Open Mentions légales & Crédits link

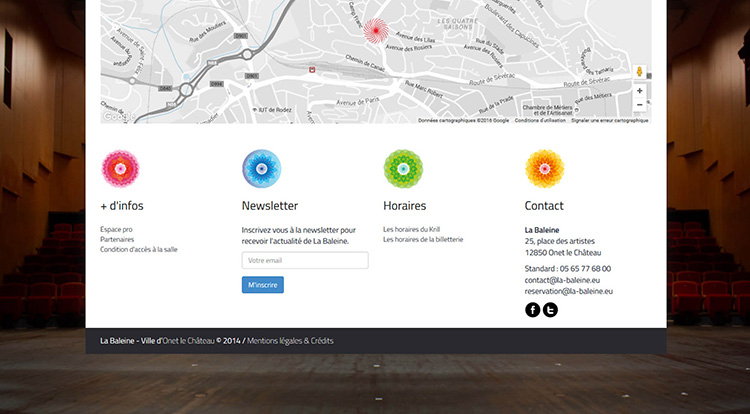(x=290, y=341)
